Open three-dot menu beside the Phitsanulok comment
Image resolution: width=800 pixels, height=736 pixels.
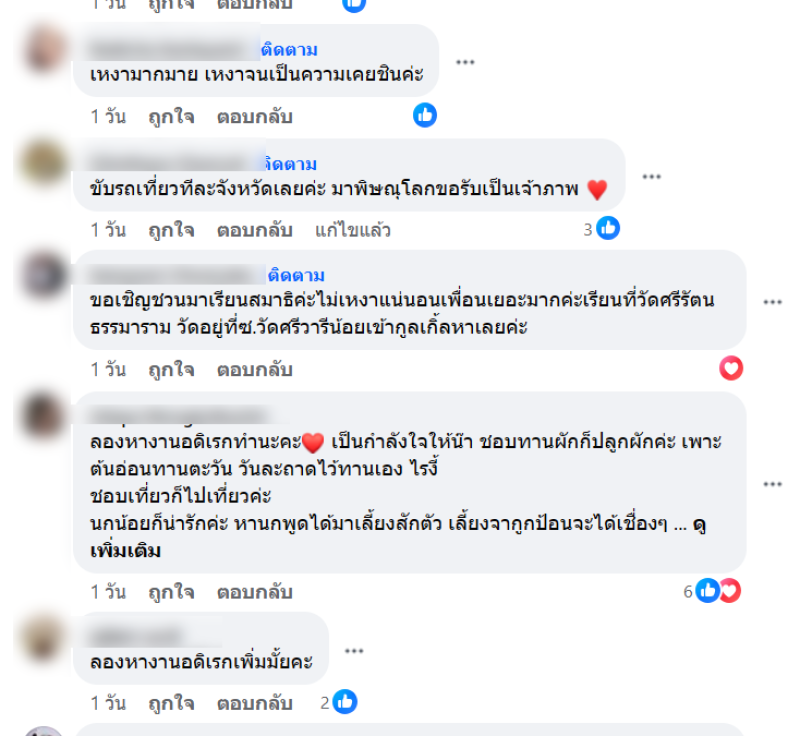[652, 176]
